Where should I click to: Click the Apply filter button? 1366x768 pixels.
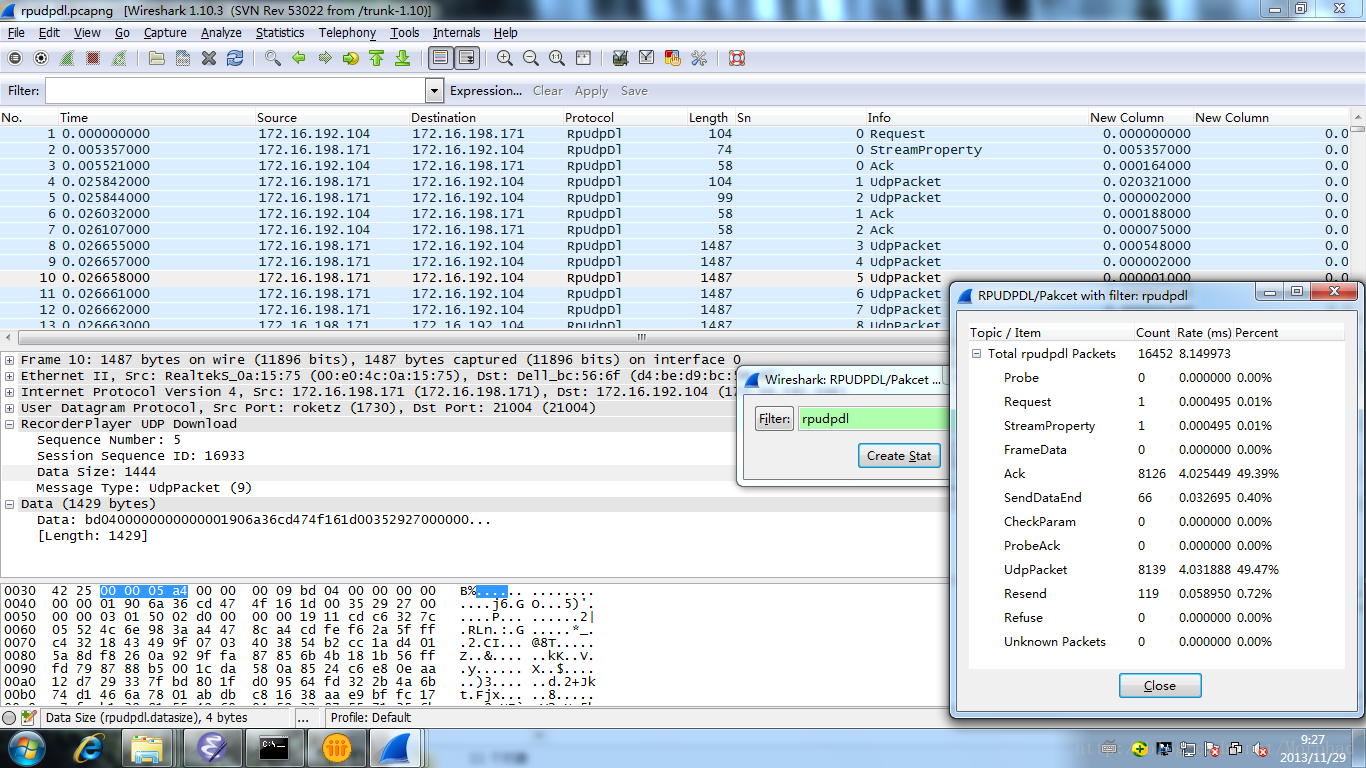coord(591,91)
